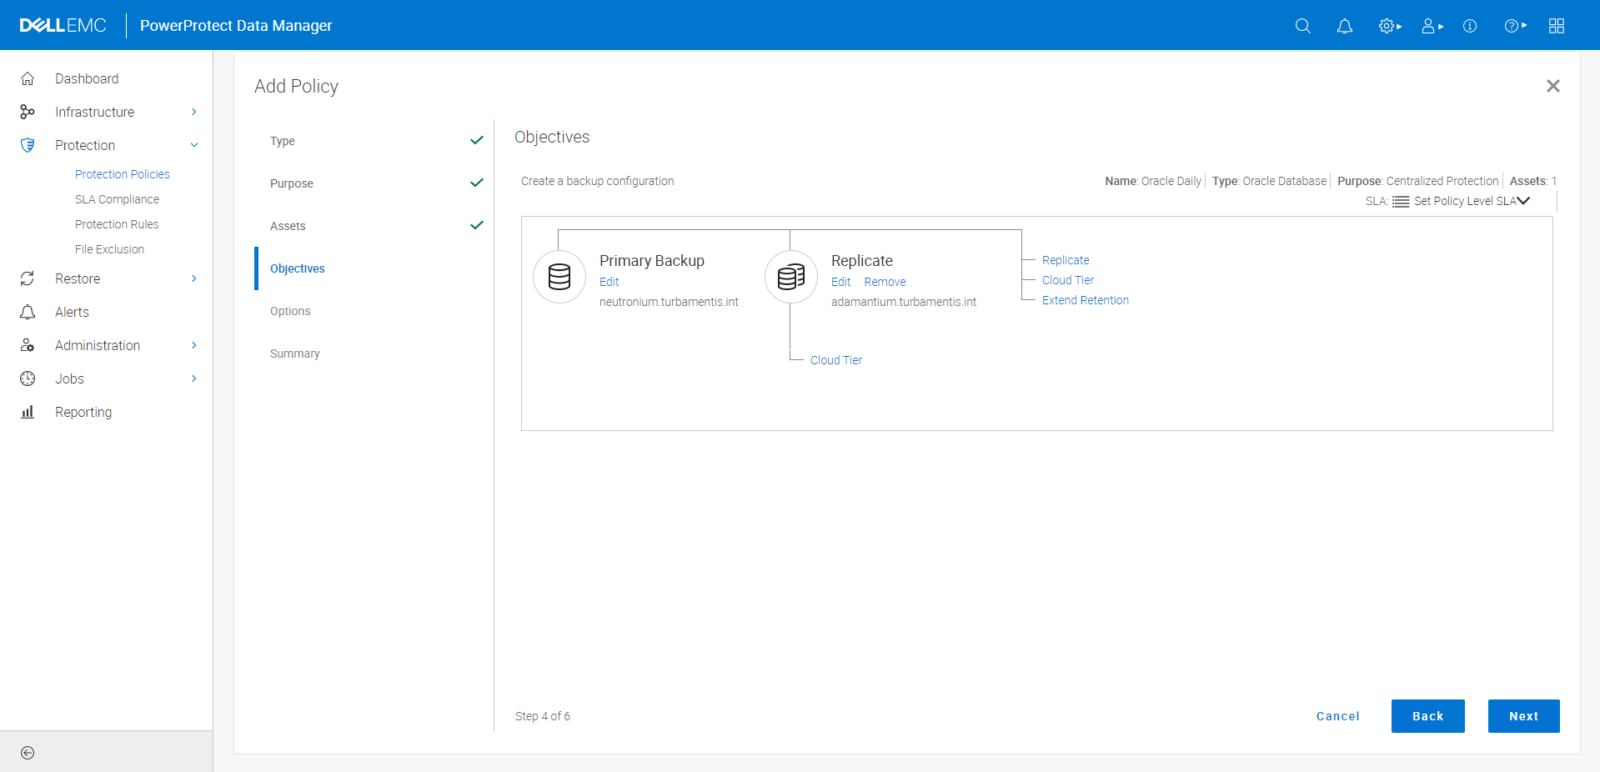Screen dimensions: 1600x772
Task: Click the SLA list icon
Action: (x=1401, y=201)
